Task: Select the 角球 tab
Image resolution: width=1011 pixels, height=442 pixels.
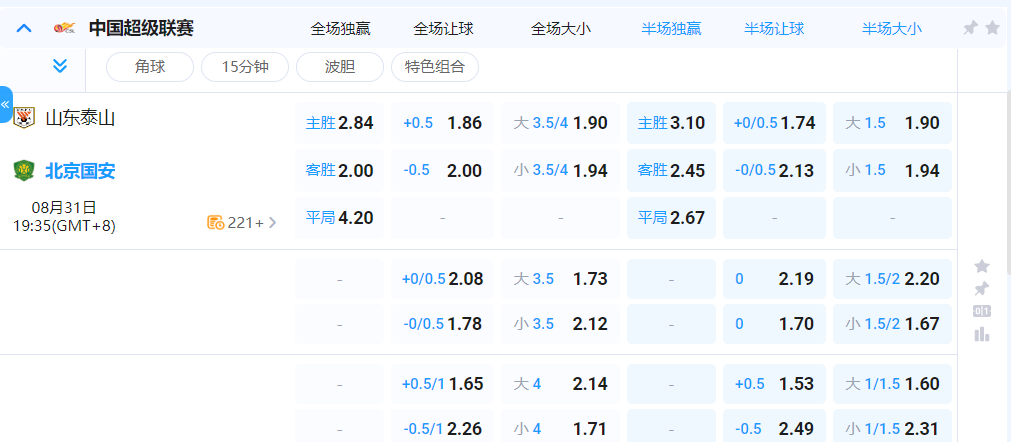Action: pyautogui.click(x=149, y=67)
